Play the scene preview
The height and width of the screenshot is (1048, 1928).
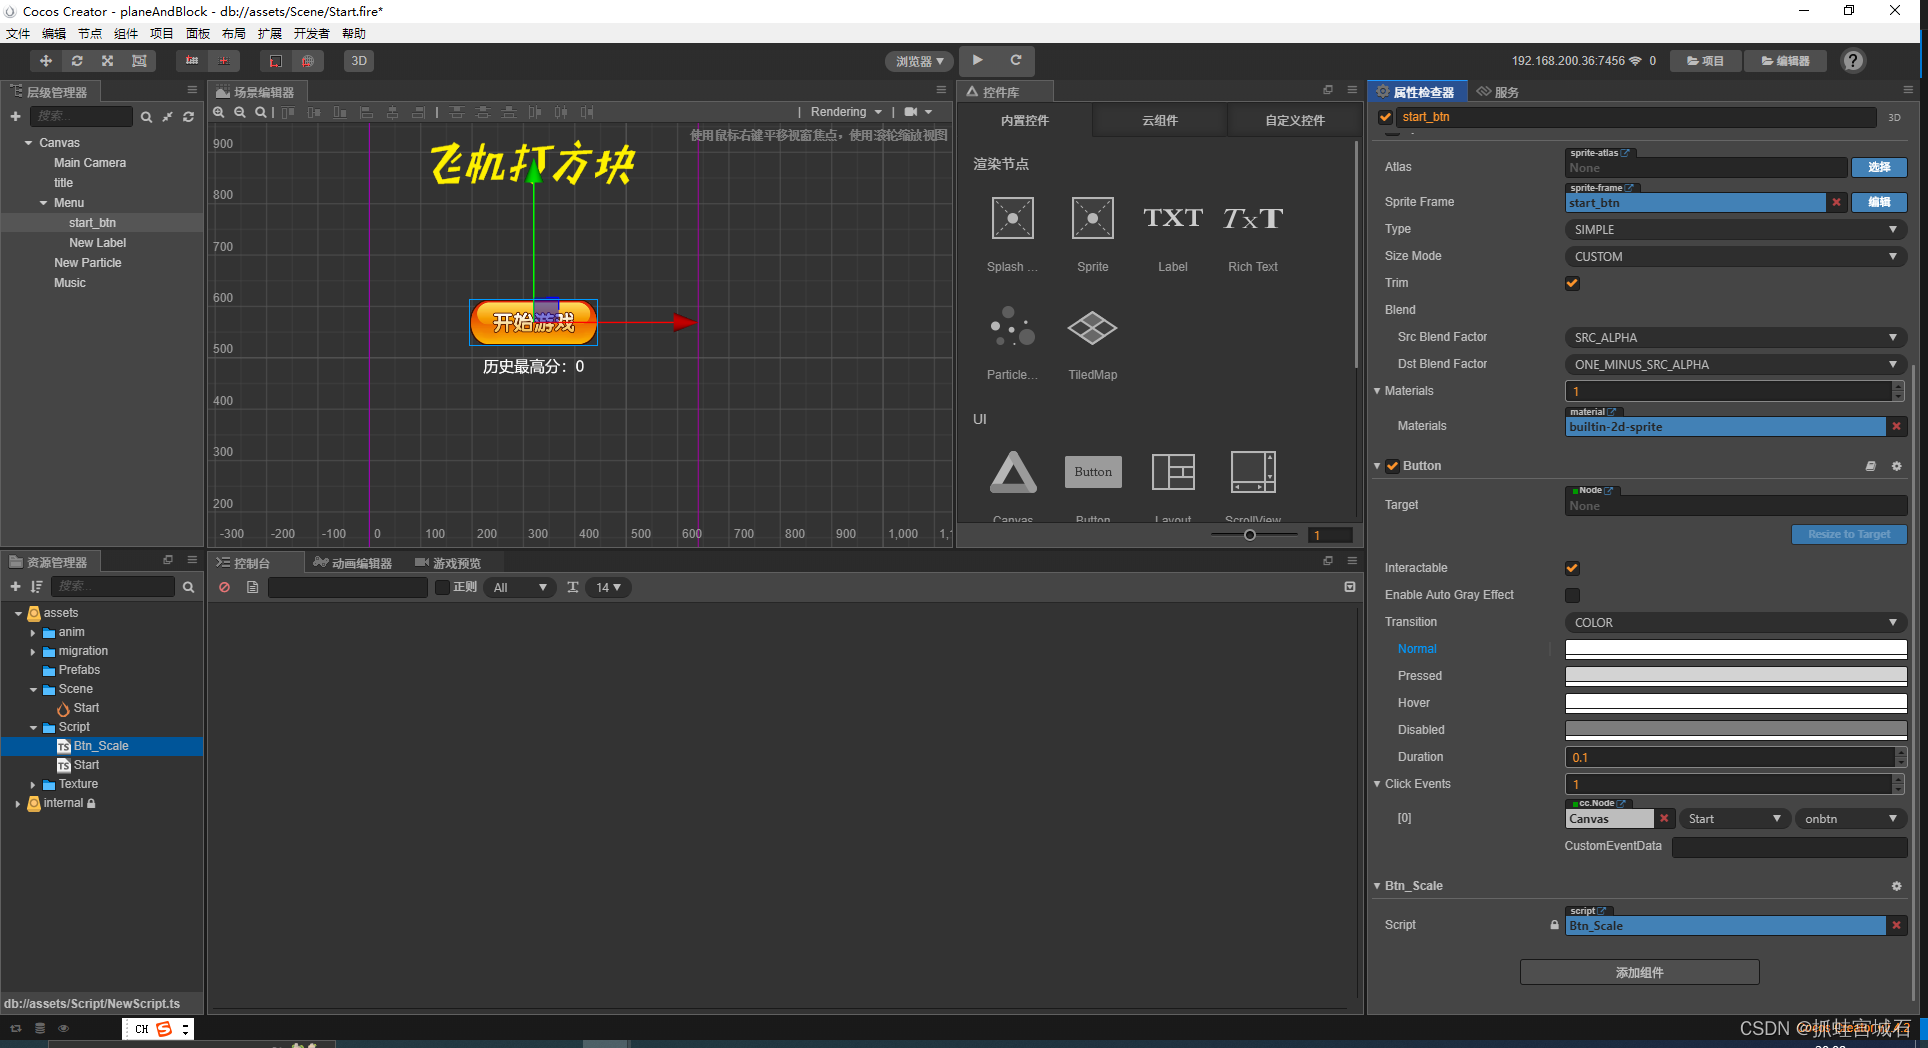click(978, 60)
